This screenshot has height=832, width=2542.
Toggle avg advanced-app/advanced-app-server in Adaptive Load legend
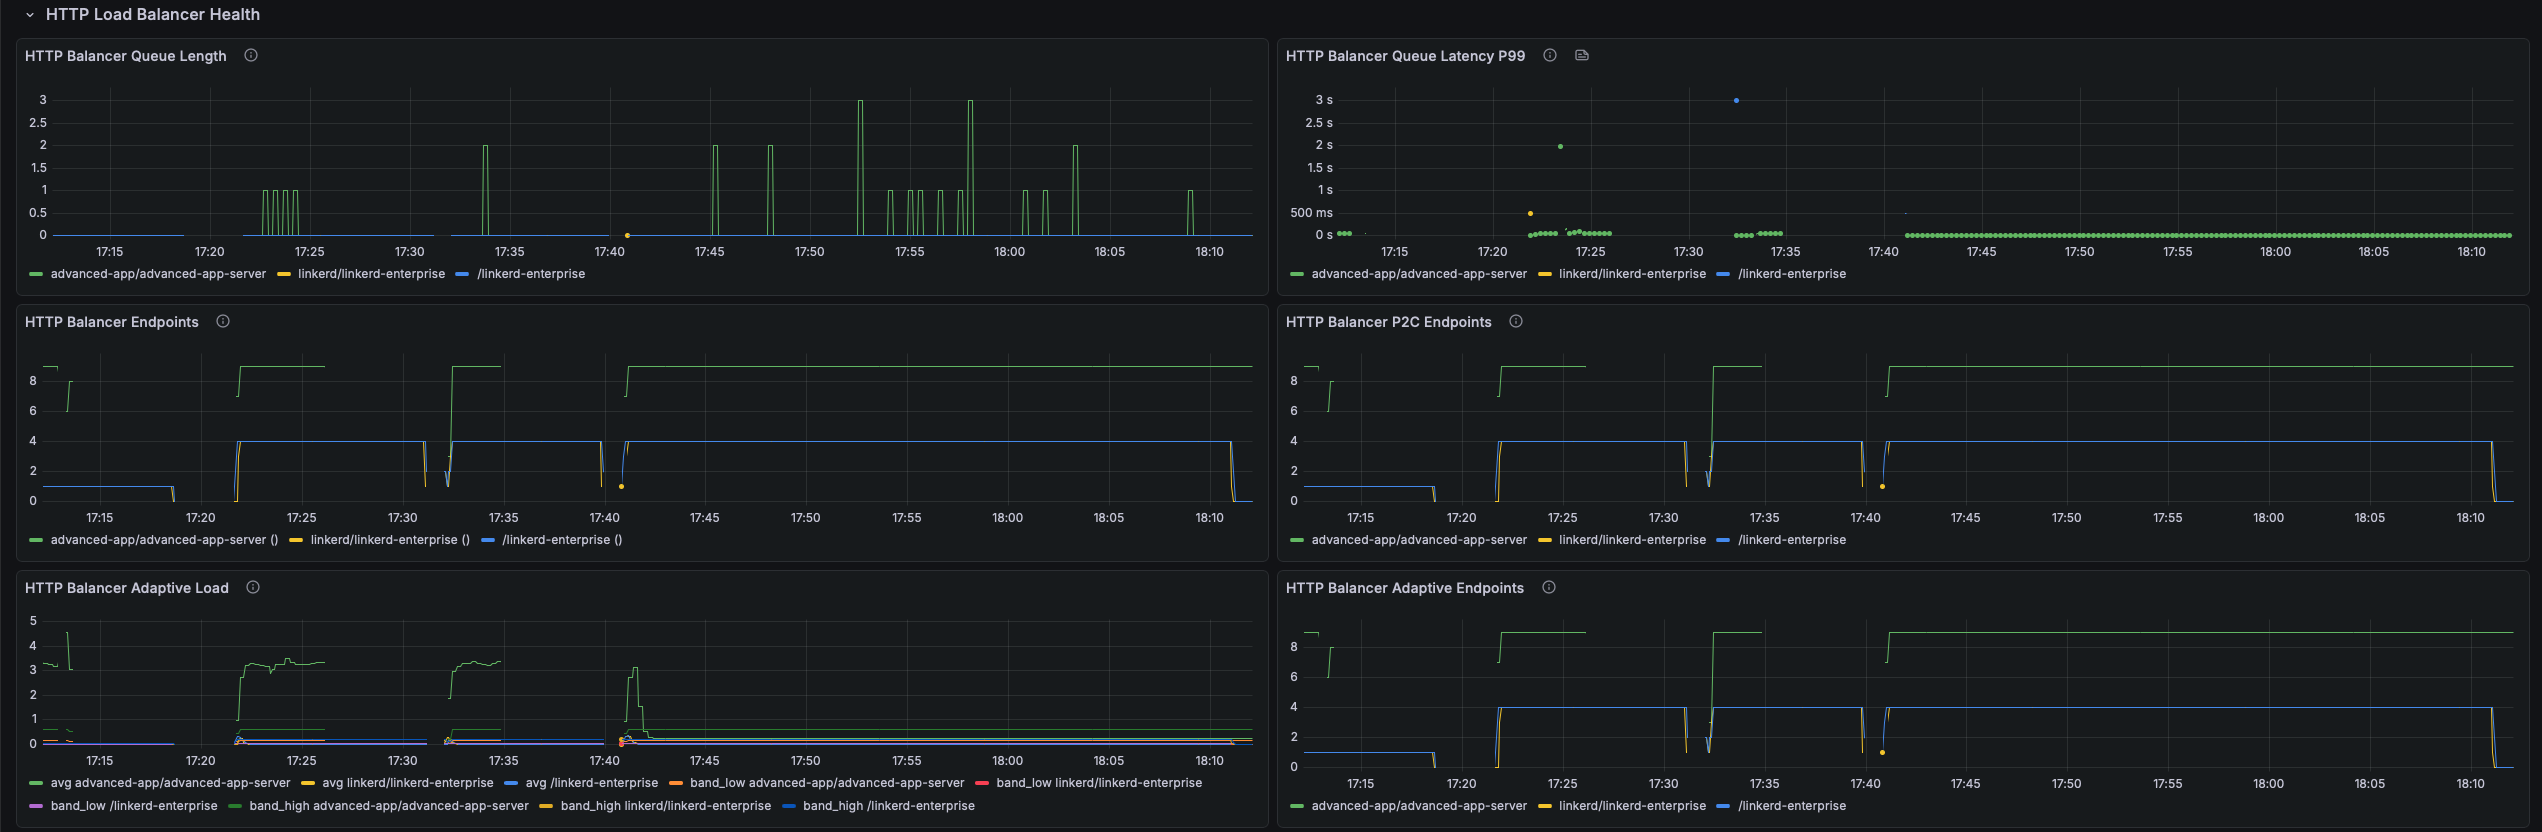click(x=170, y=783)
